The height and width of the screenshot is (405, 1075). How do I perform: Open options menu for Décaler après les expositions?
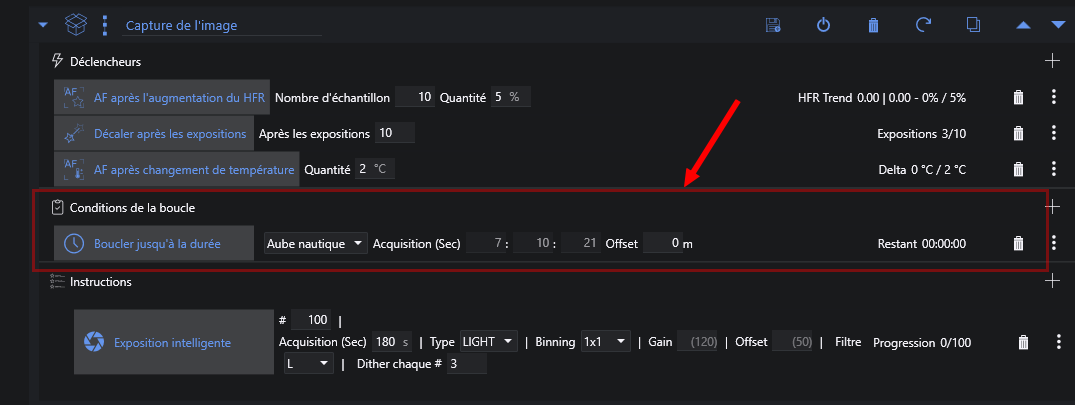(1053, 133)
